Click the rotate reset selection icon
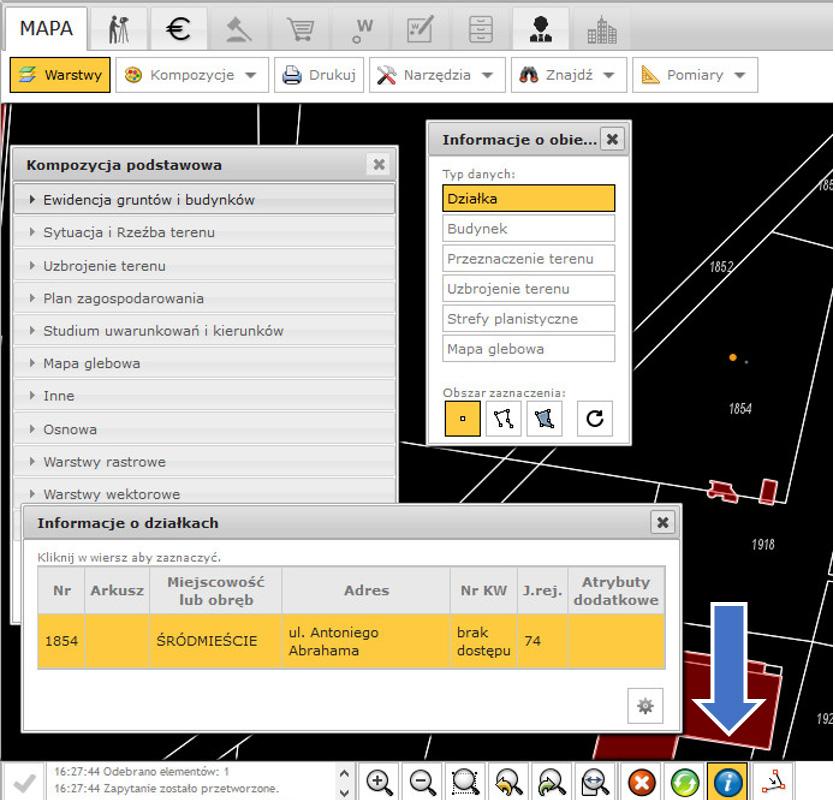This screenshot has height=800, width=835. (x=595, y=419)
